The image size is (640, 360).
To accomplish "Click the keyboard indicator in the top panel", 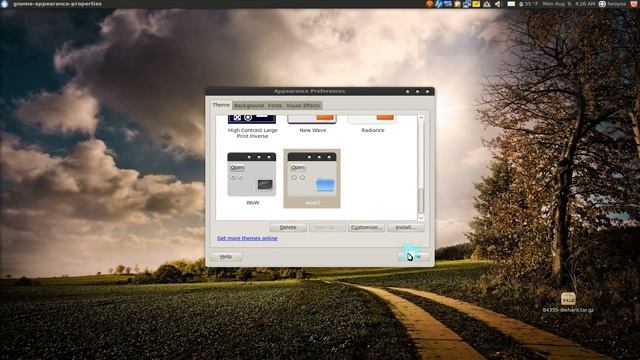I will click(511, 4).
